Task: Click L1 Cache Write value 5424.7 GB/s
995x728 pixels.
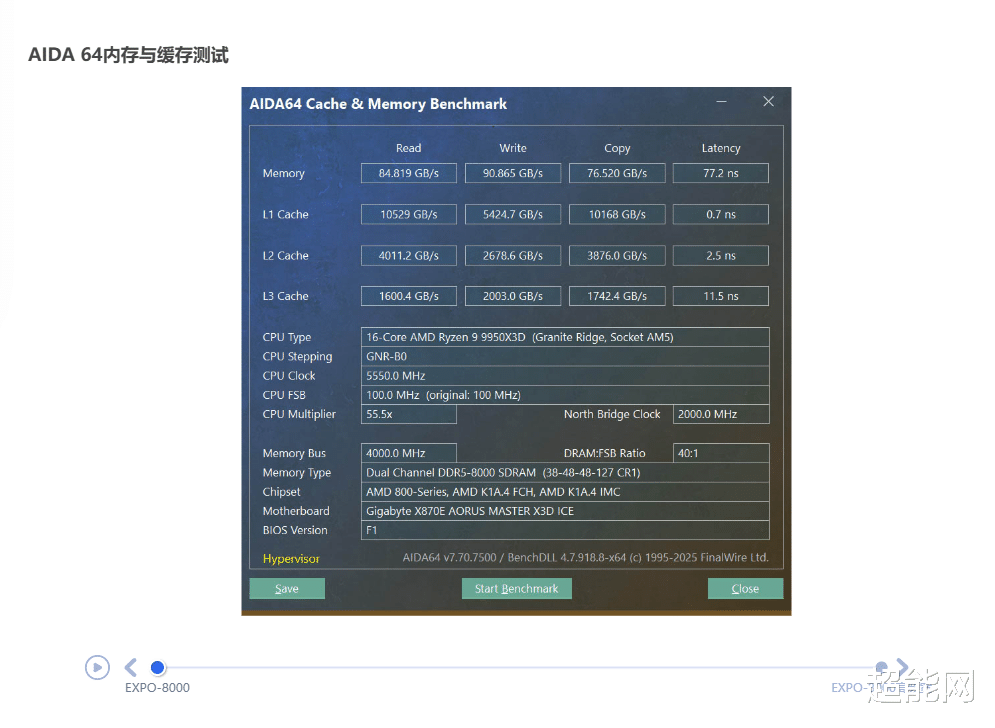Action: point(513,215)
